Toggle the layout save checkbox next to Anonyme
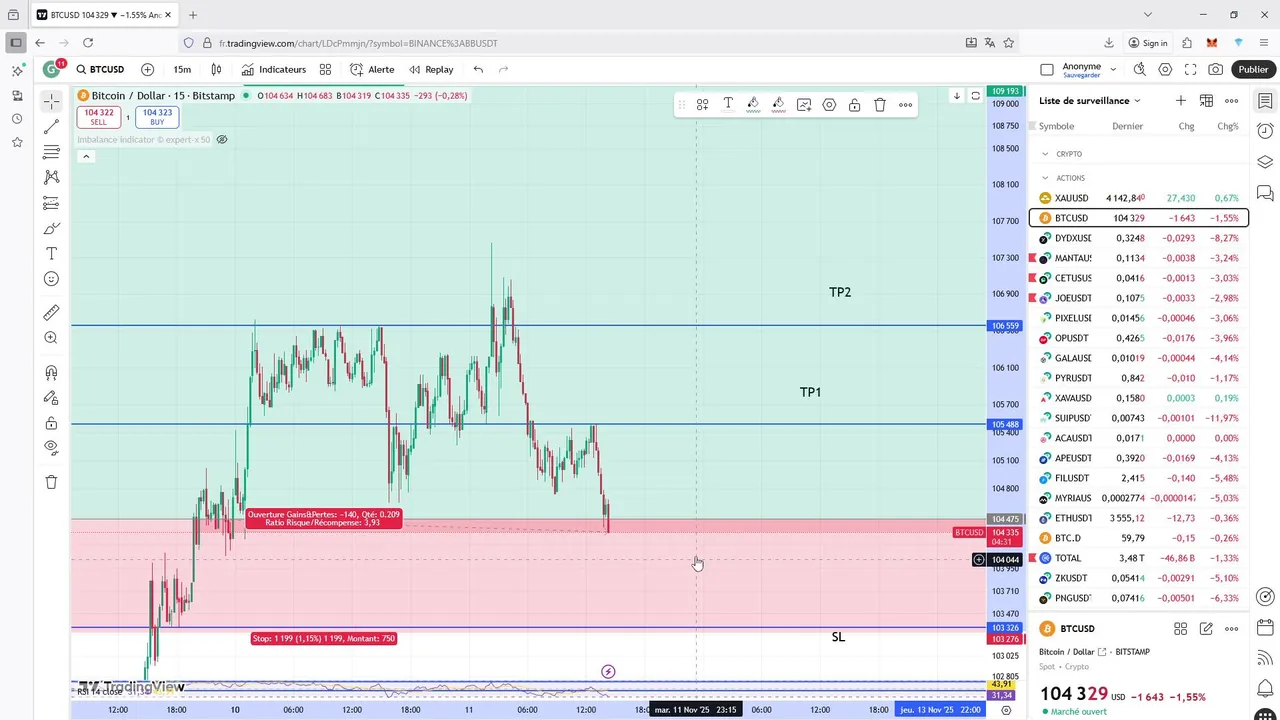Image resolution: width=1280 pixels, height=720 pixels. pyautogui.click(x=1047, y=70)
